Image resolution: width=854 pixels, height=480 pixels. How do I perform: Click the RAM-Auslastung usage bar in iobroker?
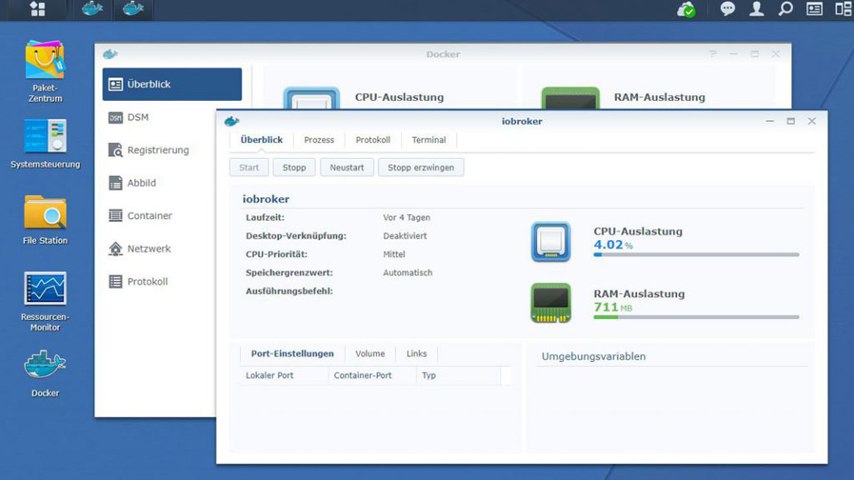(696, 317)
